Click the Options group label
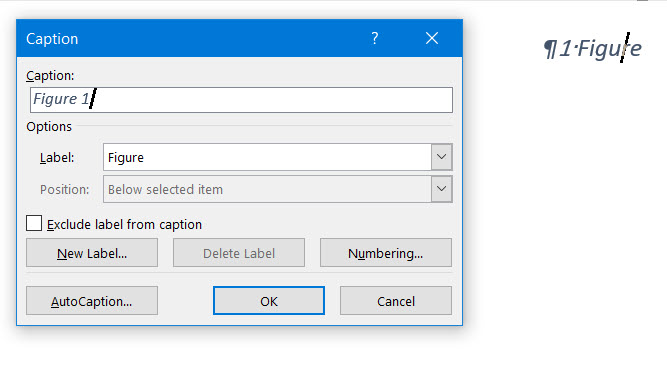 point(49,127)
